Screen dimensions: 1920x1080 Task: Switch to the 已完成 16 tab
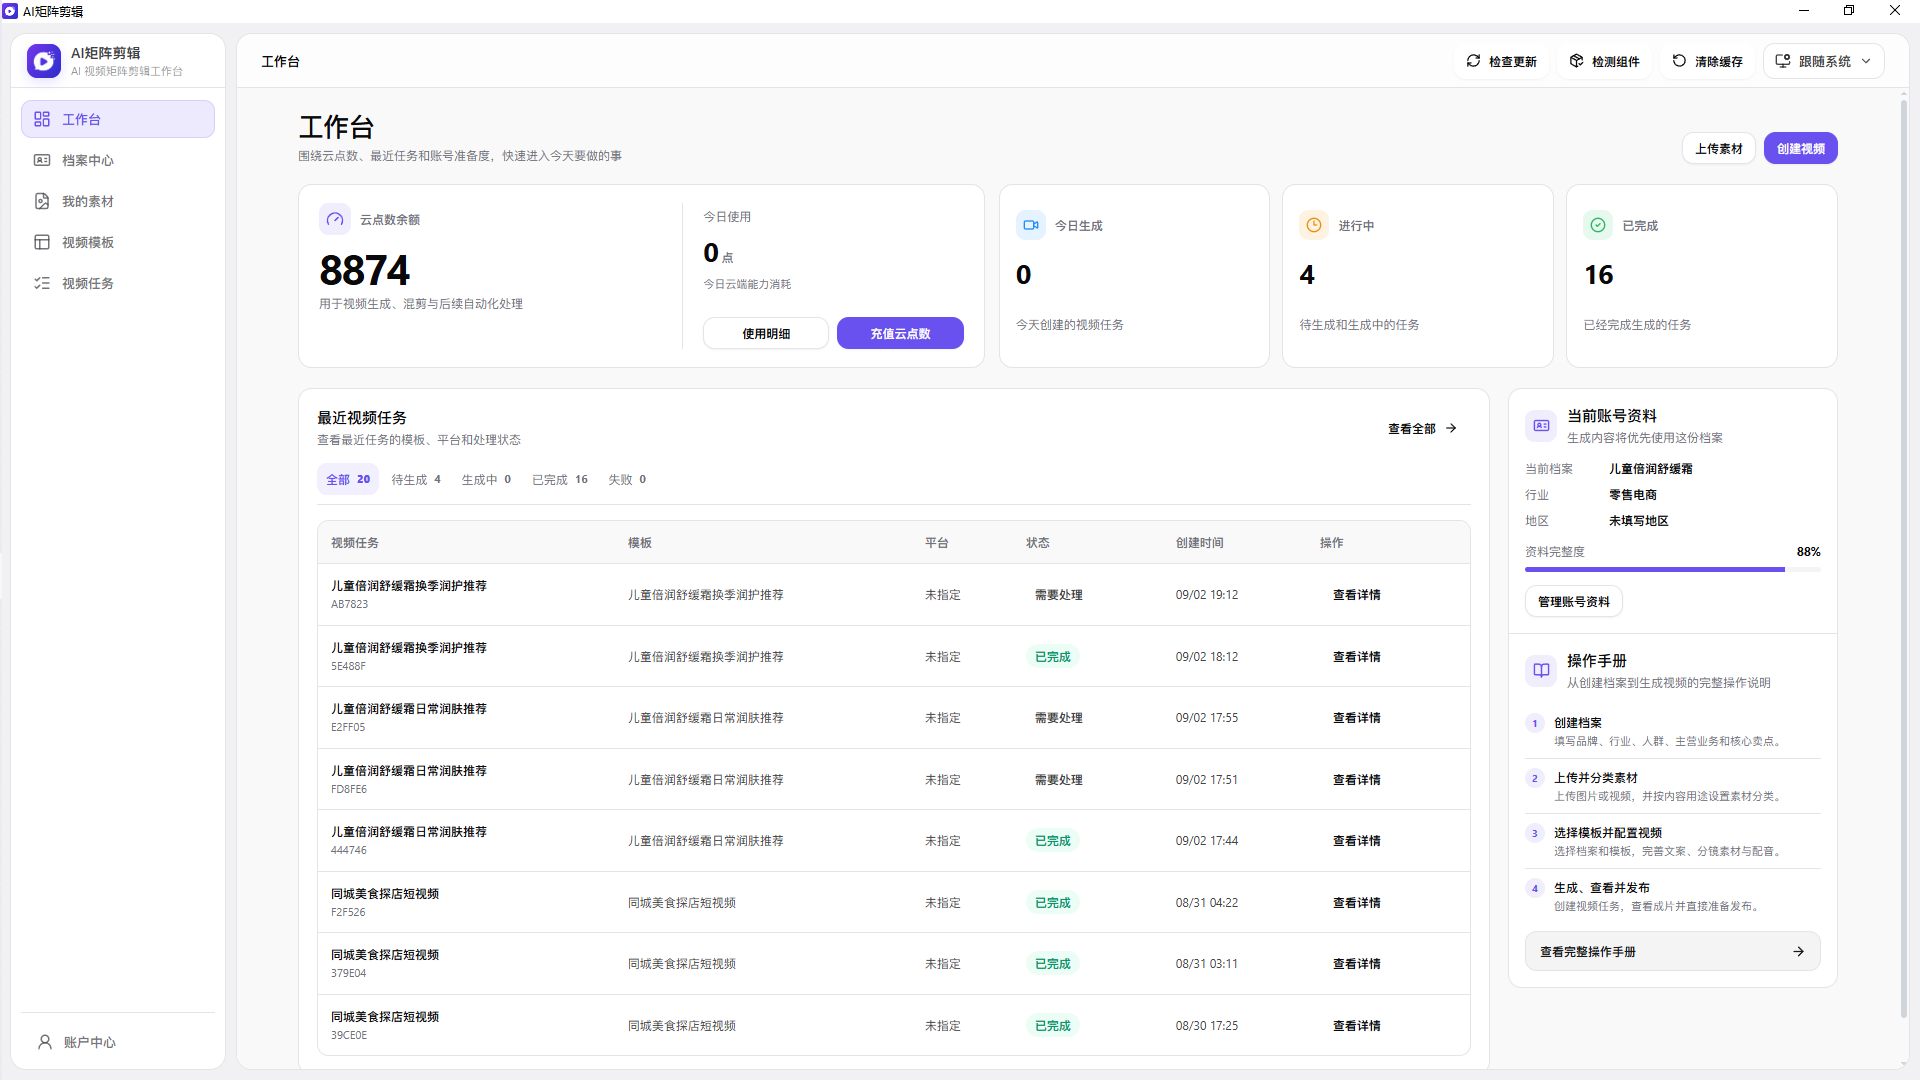[x=560, y=480]
